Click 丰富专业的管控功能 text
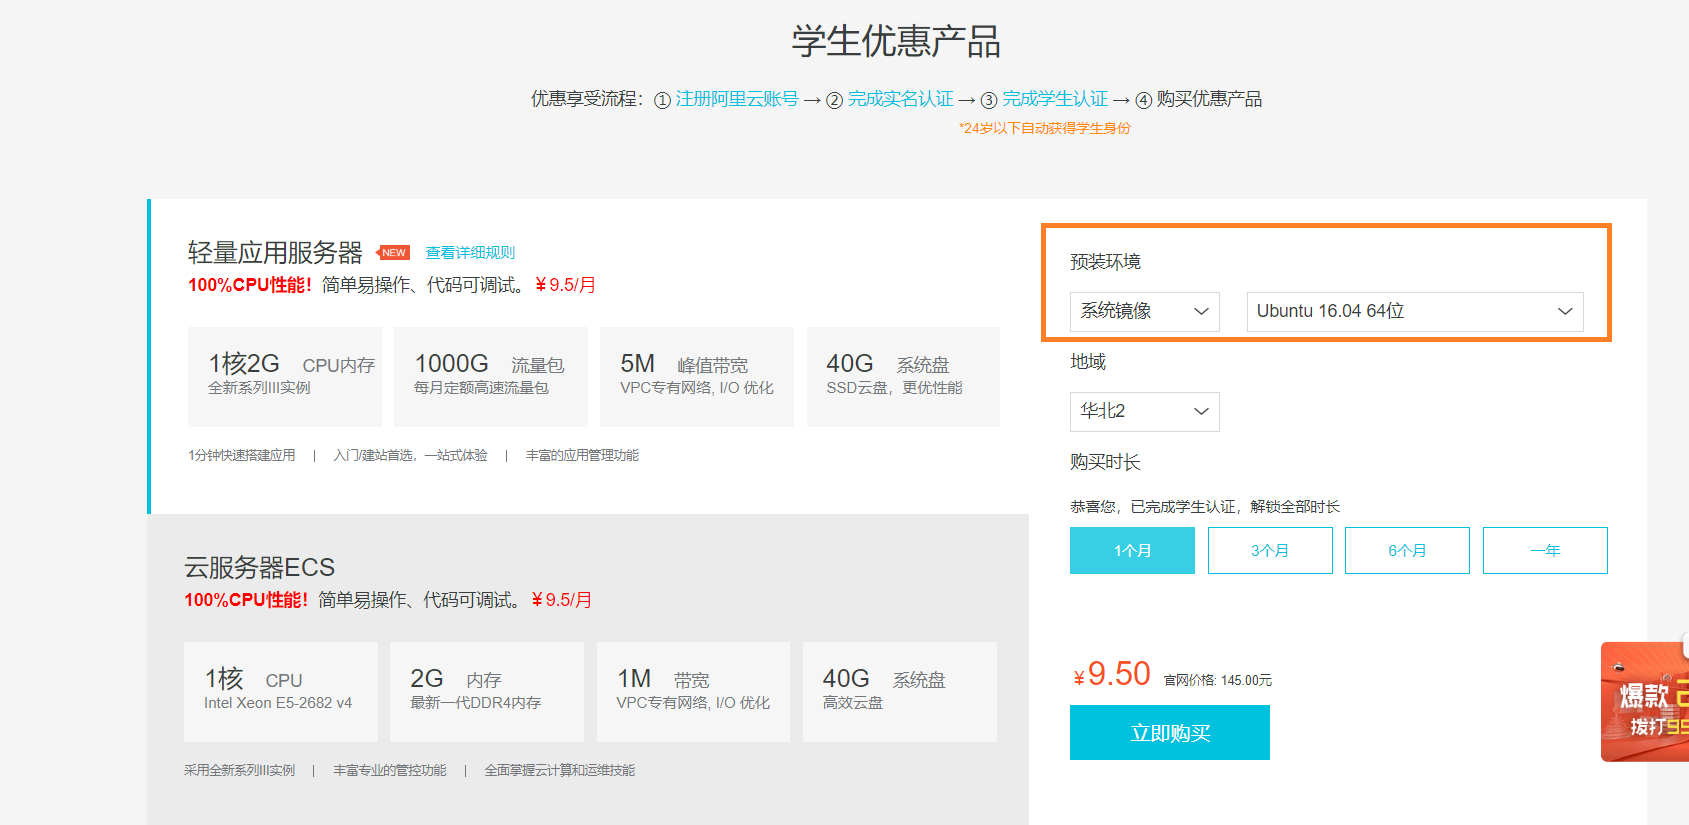 click(390, 770)
